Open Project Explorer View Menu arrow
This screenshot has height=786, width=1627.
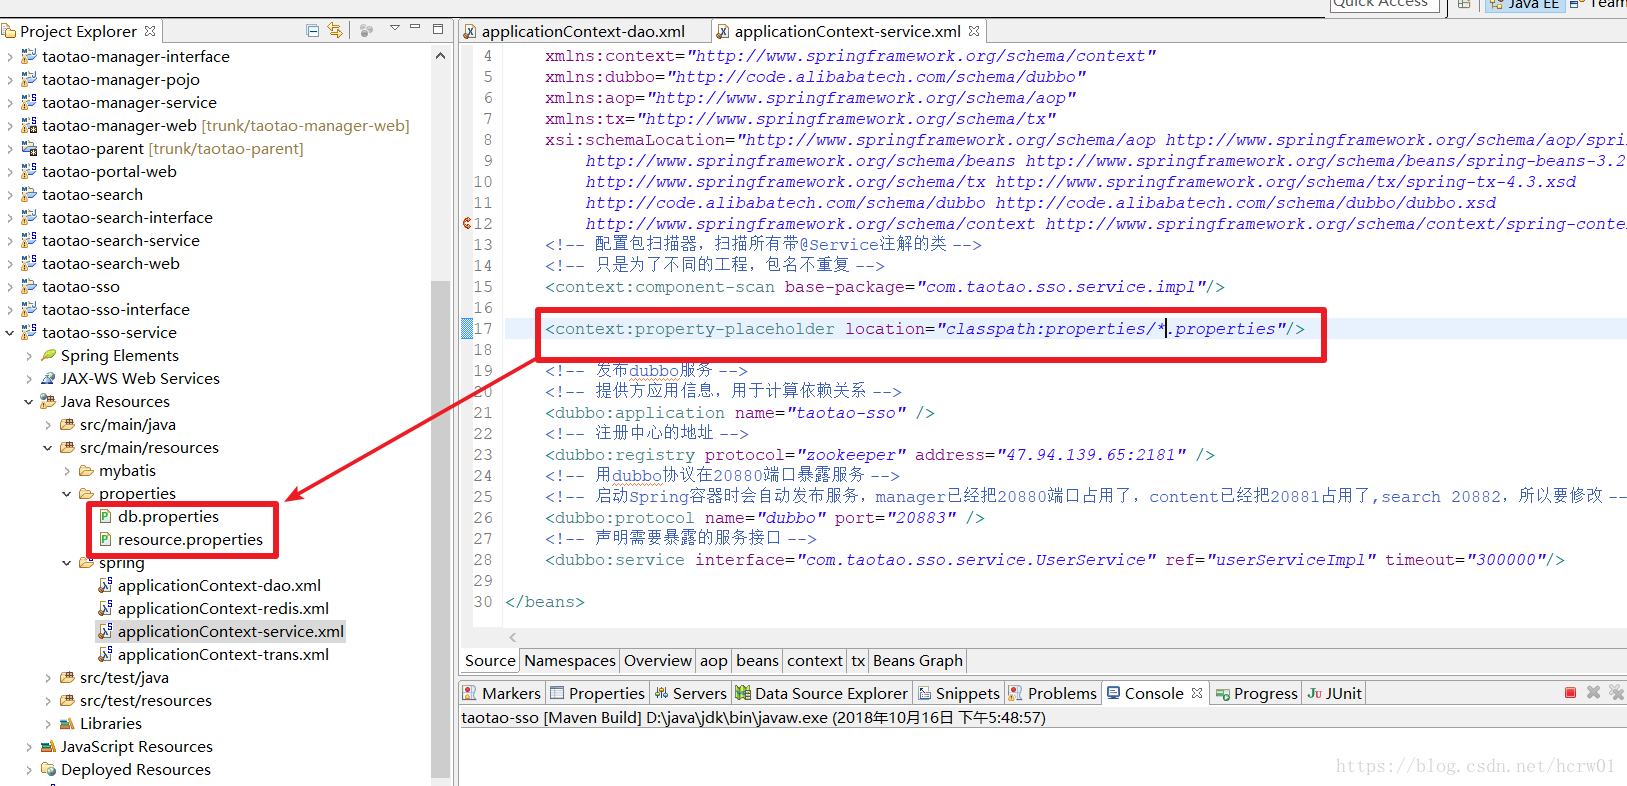394,29
